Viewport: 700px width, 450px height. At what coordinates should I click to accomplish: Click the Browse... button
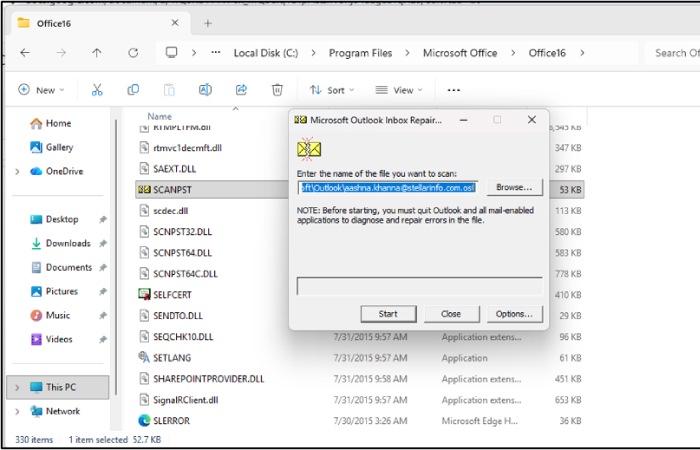(x=514, y=188)
